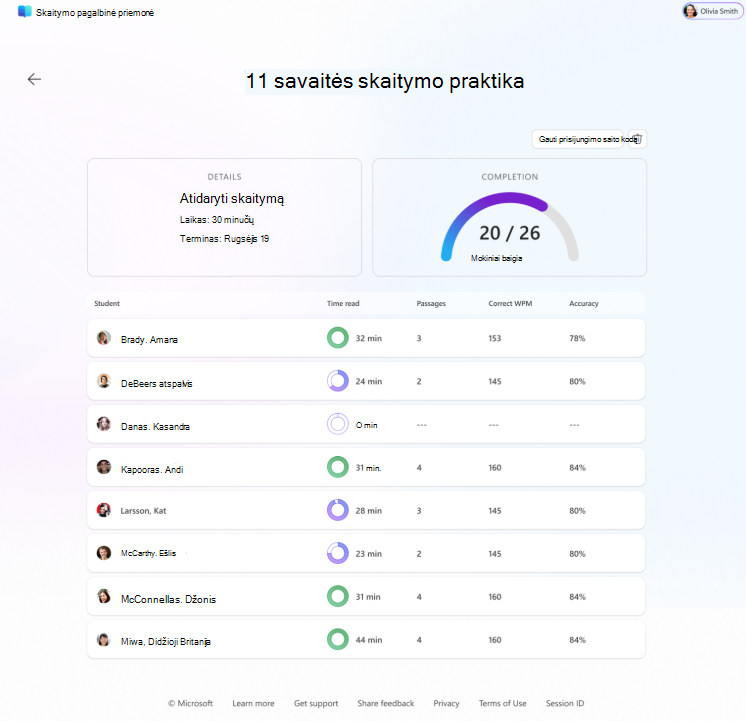This screenshot has width=746, height=721.
Task: Sort by the Passages column
Action: (431, 303)
